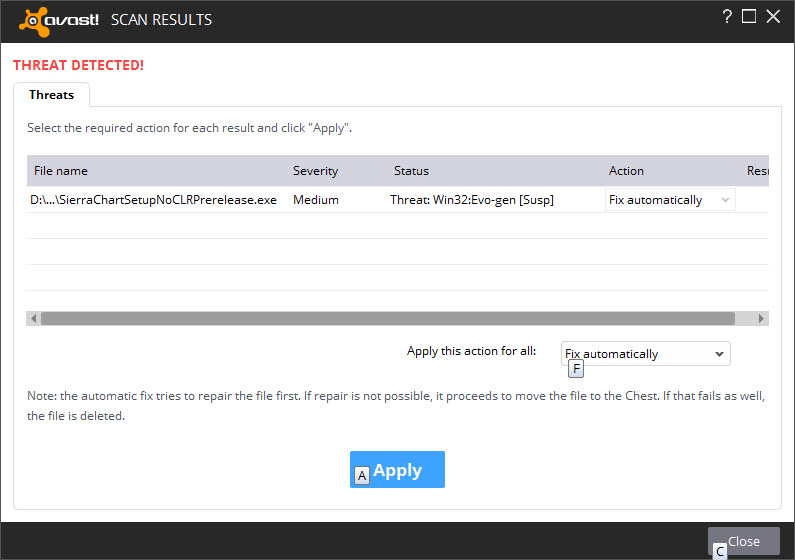Click the Apply this action for all label

click(471, 351)
